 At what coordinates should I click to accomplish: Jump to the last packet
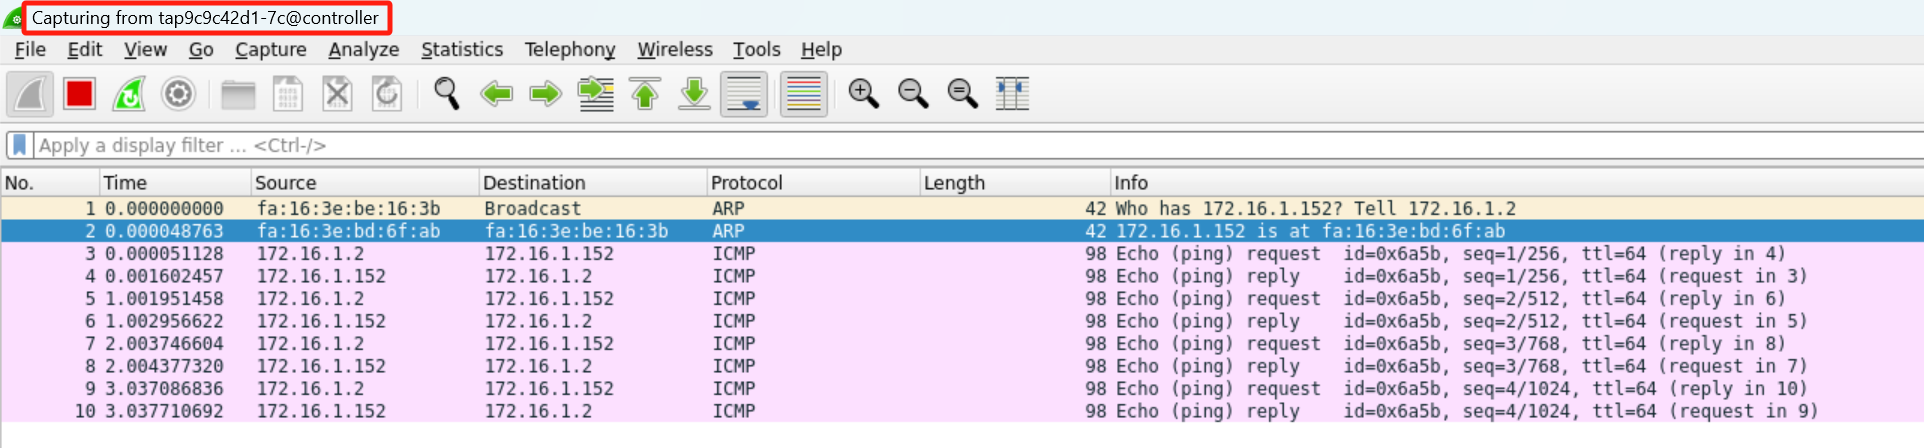tap(694, 94)
